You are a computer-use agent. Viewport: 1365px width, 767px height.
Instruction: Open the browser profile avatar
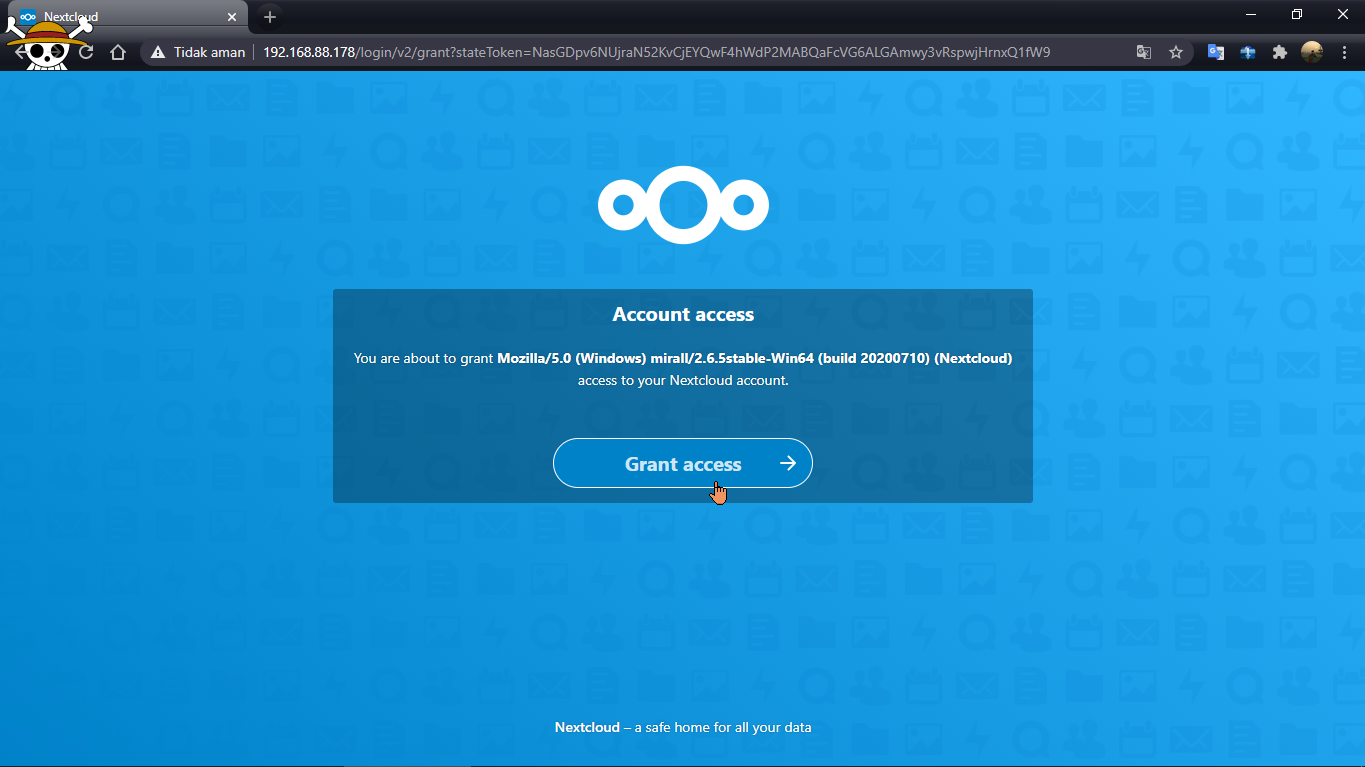pos(1312,52)
